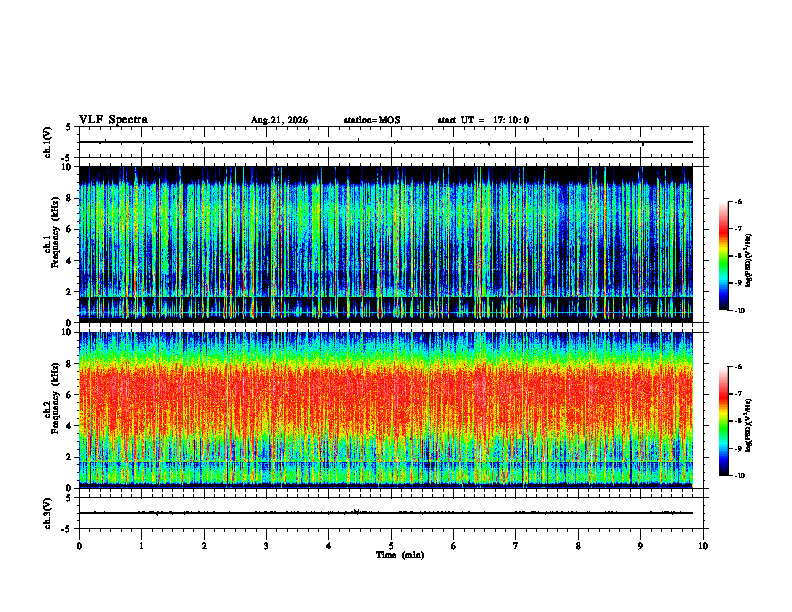Click the ch.3(V) axis label
Image resolution: width=792 pixels, height=612 pixels.
coord(48,513)
